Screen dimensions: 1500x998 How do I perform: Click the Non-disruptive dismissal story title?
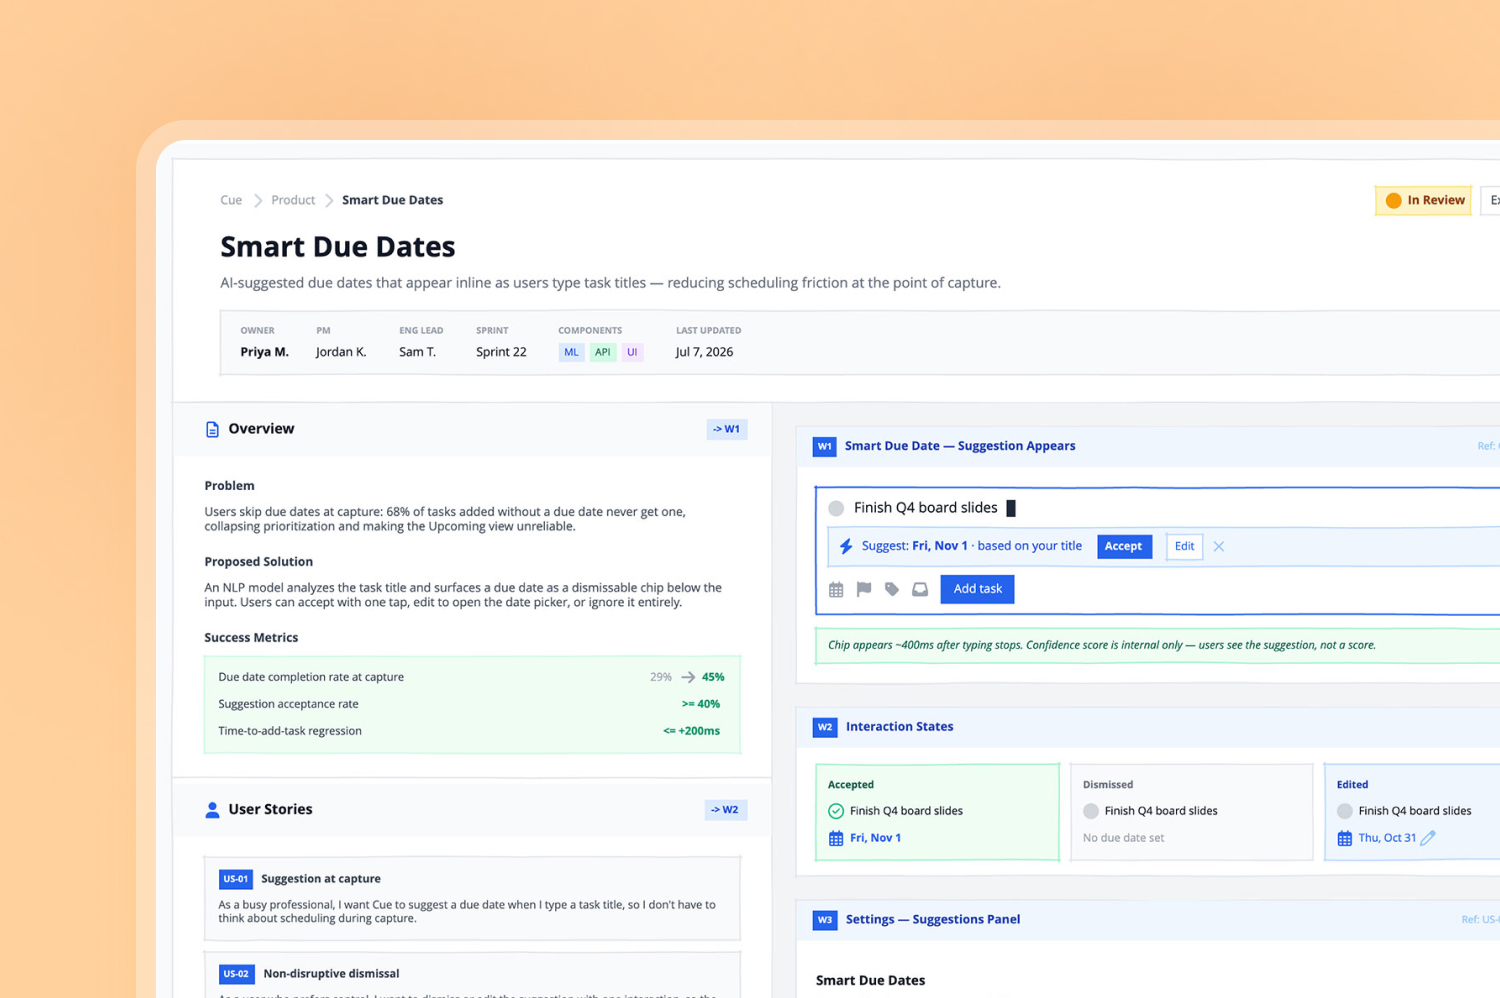click(x=331, y=974)
